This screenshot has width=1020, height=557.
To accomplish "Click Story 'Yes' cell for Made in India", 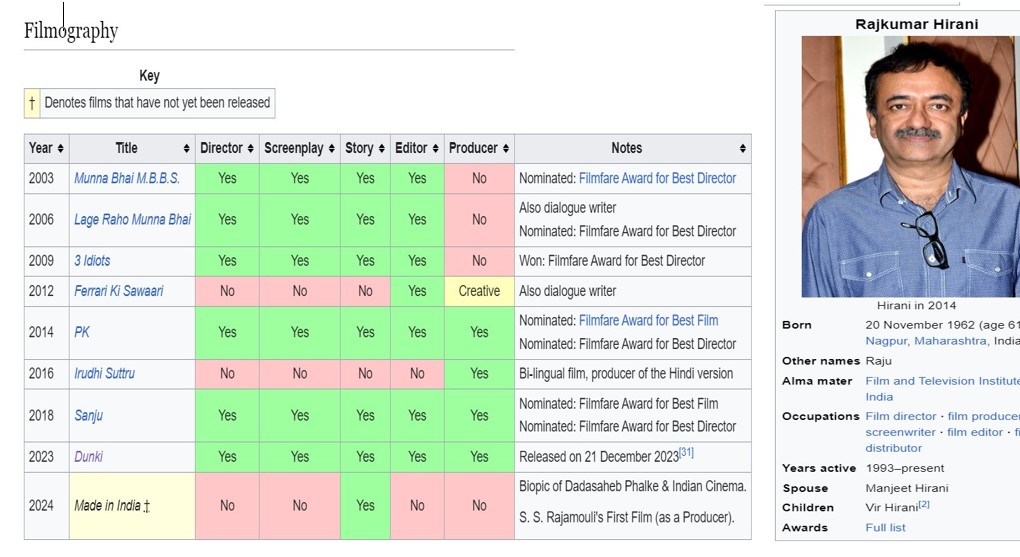I will (365, 506).
